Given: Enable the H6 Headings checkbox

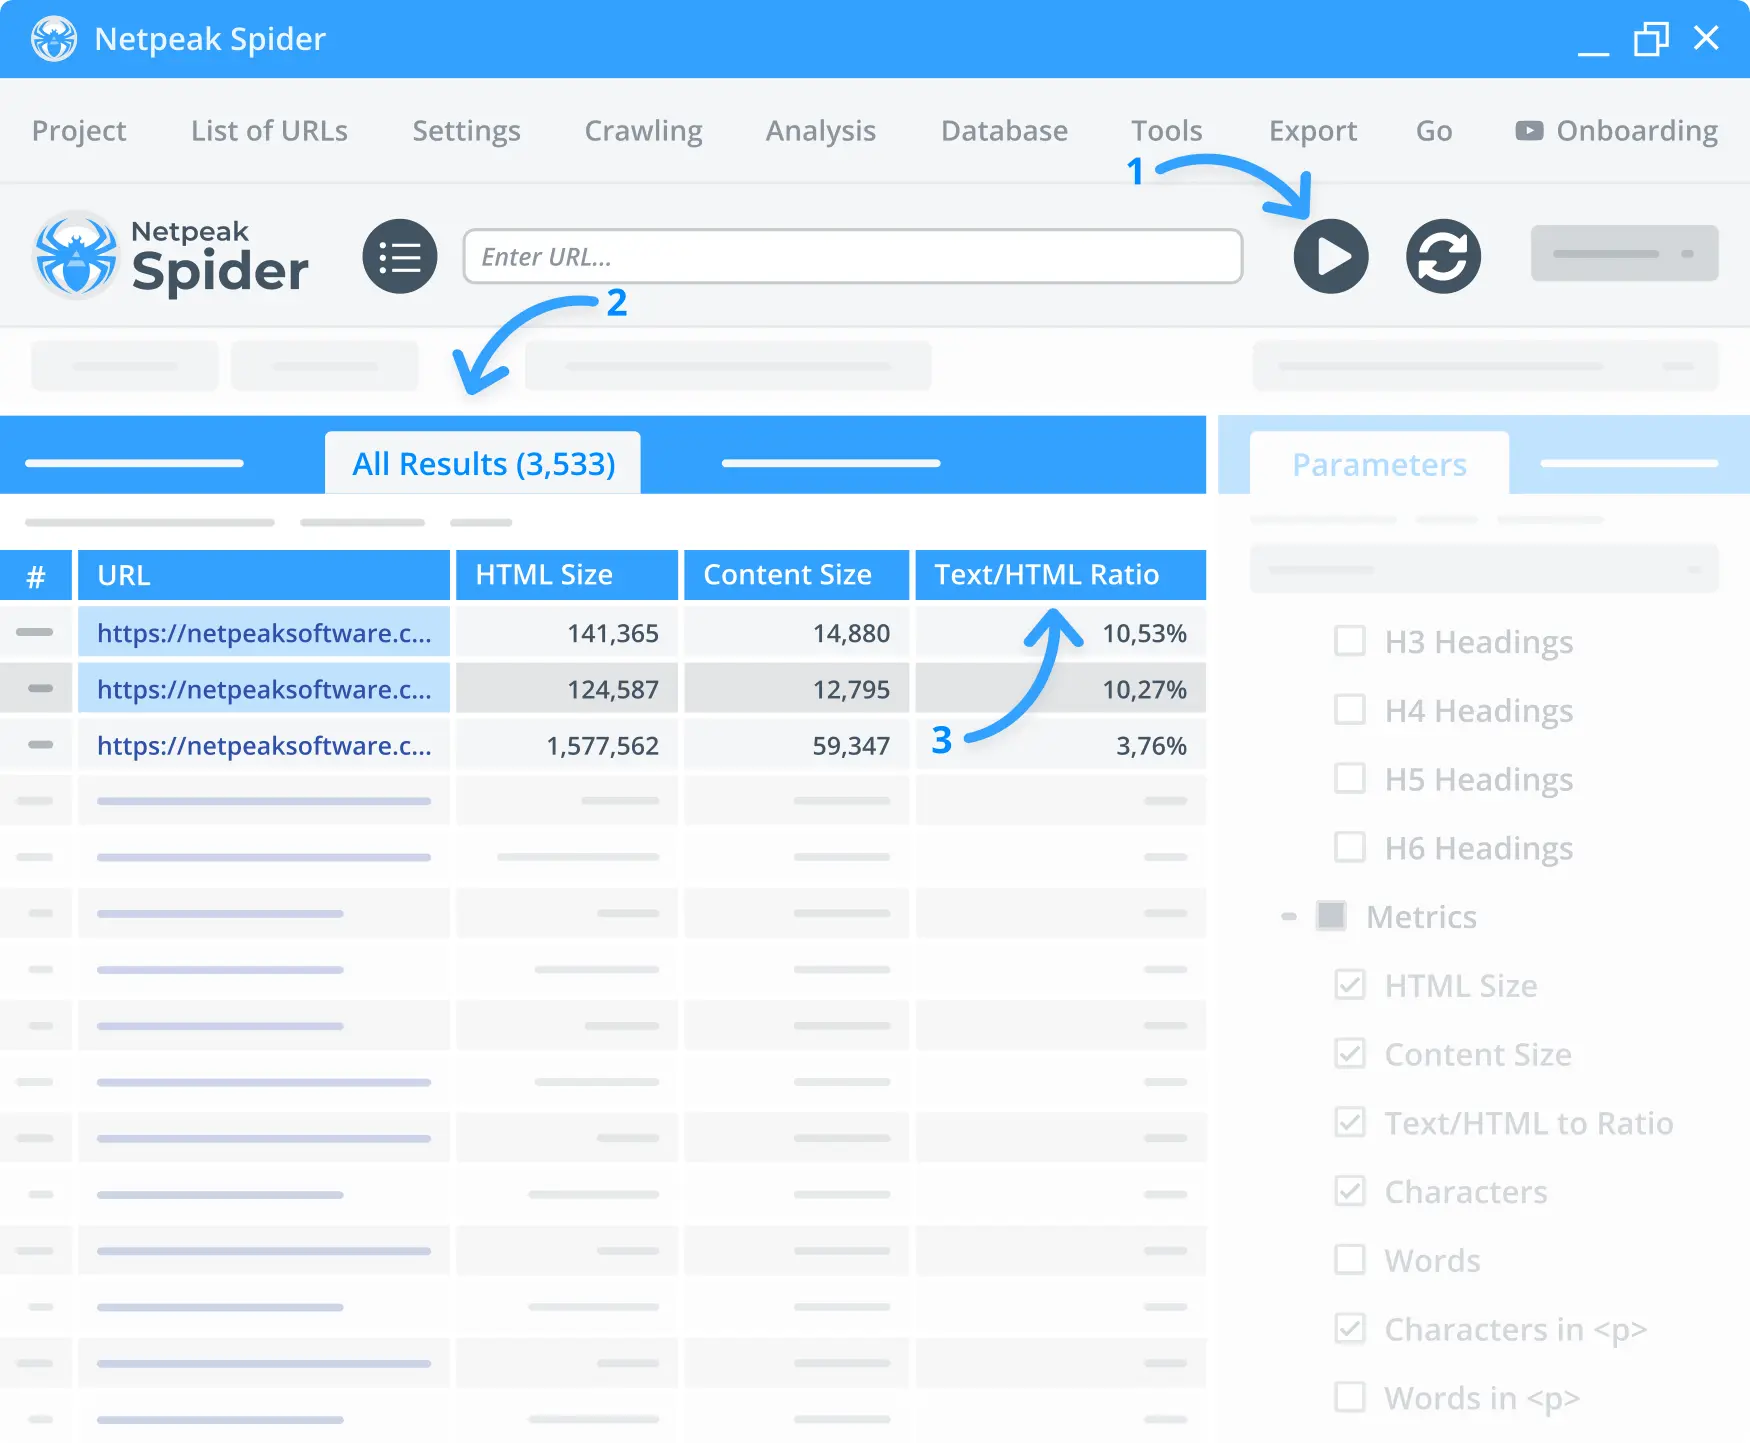Looking at the screenshot, I should 1350,847.
